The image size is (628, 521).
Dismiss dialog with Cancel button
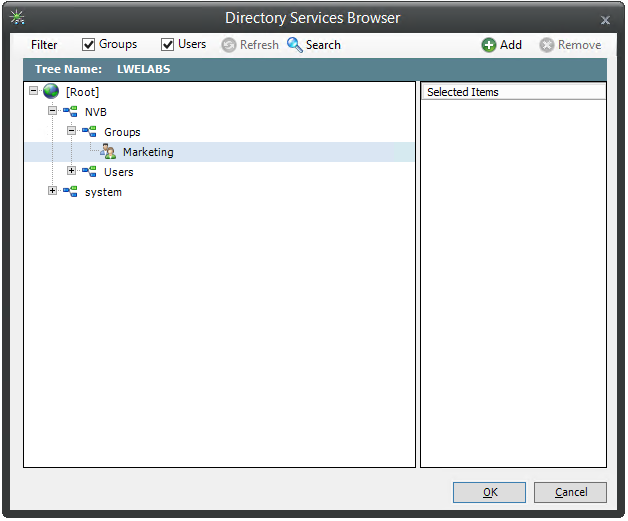pyautogui.click(x=570, y=492)
